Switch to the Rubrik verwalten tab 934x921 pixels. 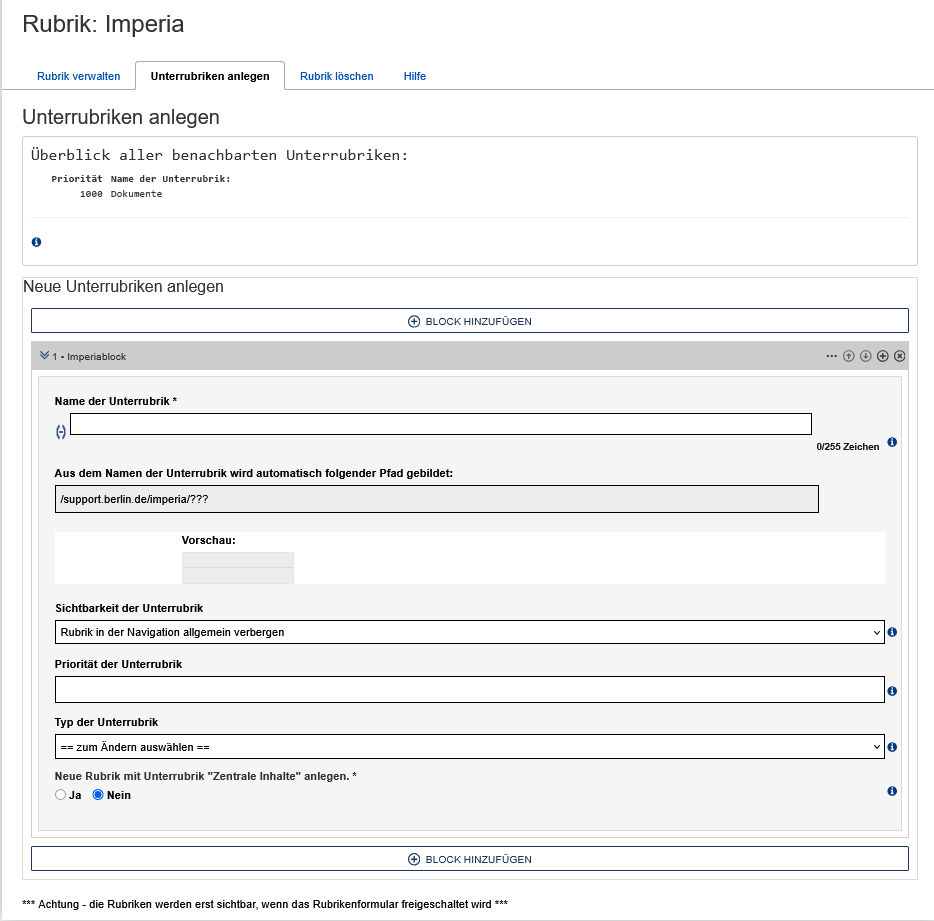(79, 76)
